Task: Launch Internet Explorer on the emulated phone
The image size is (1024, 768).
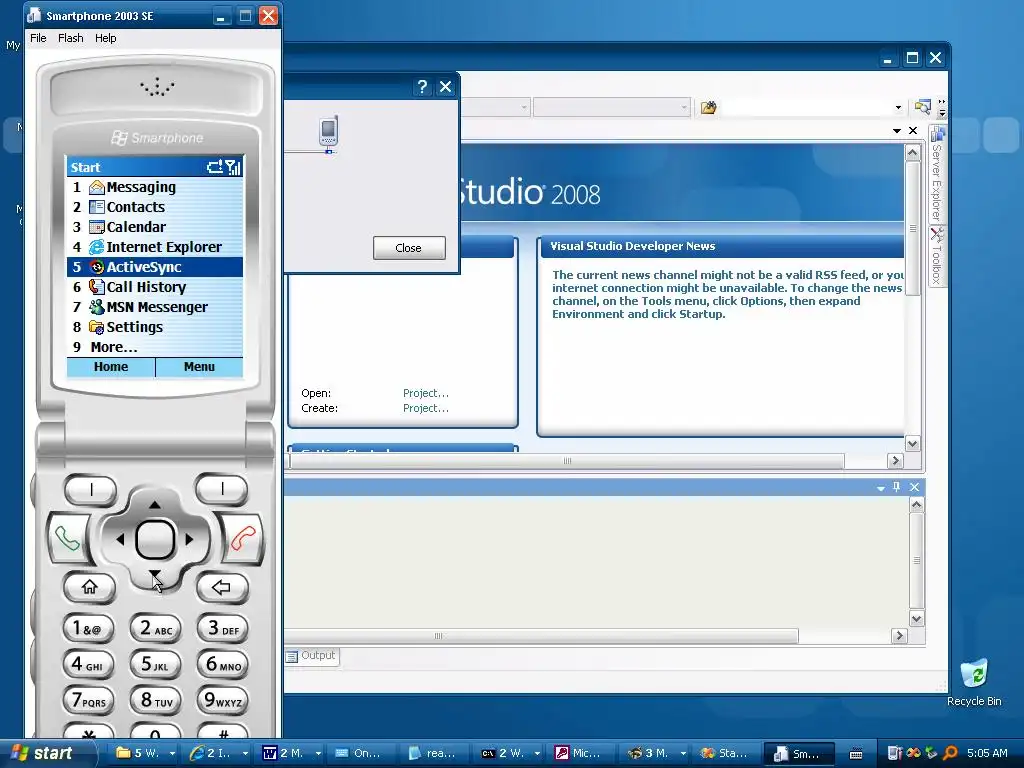Action: tap(155, 247)
